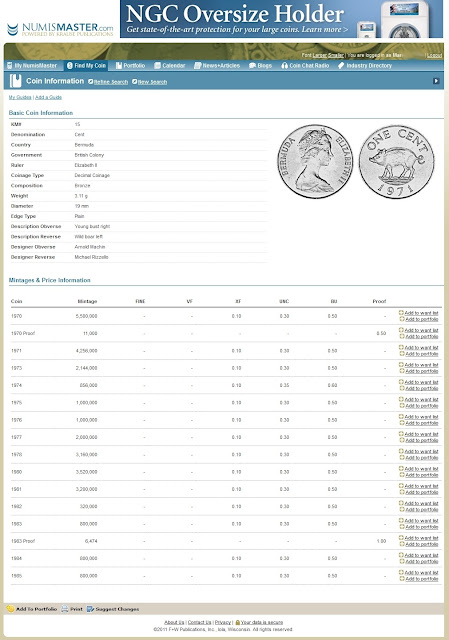Open the Industry Directory tab
The width and height of the screenshot is (449, 640).
tap(365, 65)
